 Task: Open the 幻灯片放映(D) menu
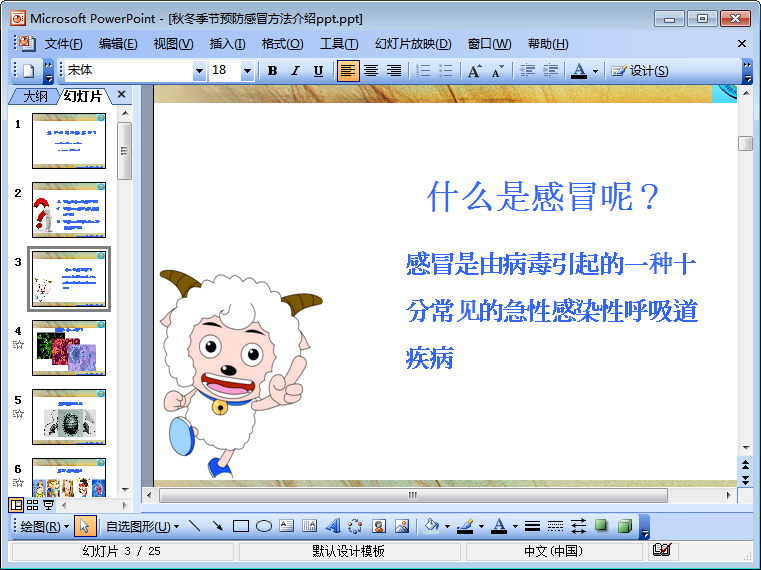(x=413, y=44)
